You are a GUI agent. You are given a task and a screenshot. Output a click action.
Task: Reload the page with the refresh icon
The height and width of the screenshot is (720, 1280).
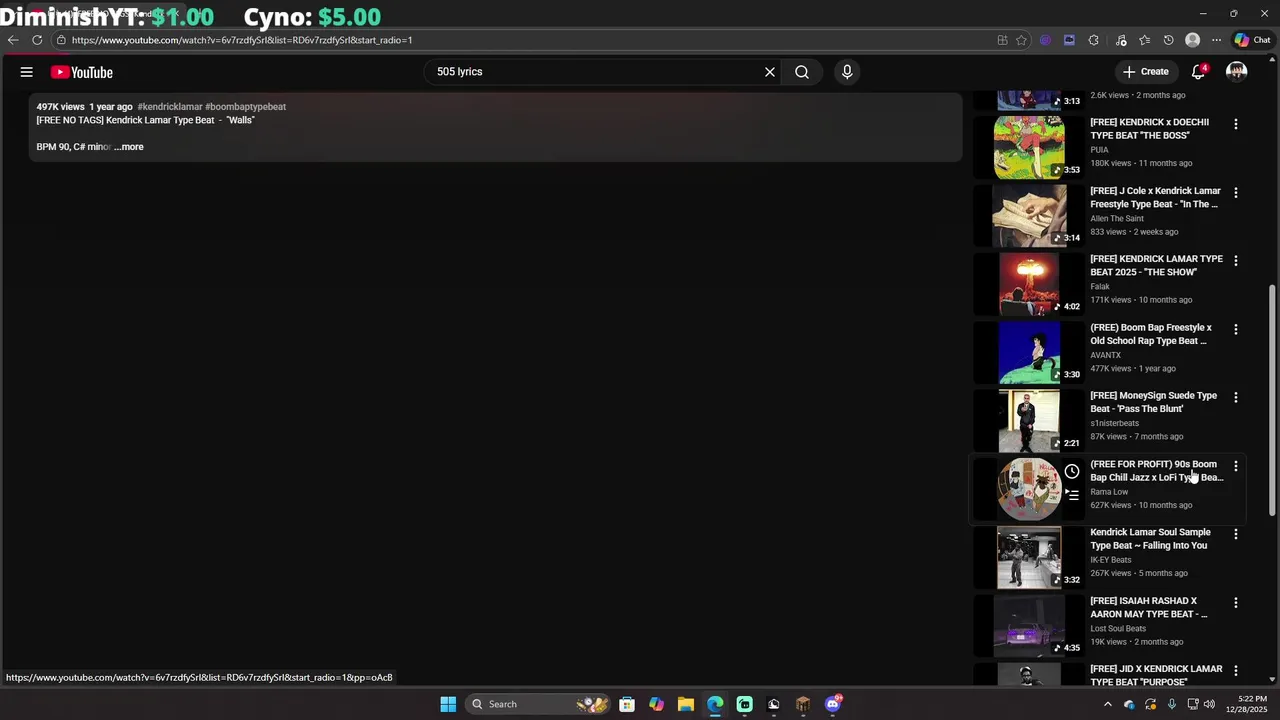[37, 40]
